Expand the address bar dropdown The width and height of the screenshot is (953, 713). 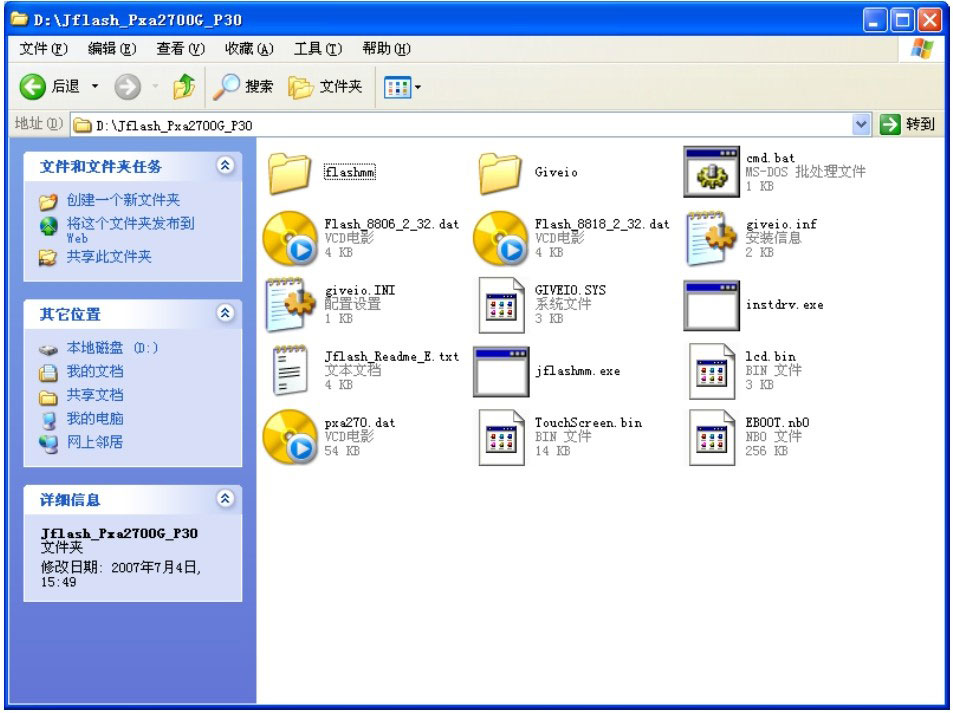pos(861,125)
